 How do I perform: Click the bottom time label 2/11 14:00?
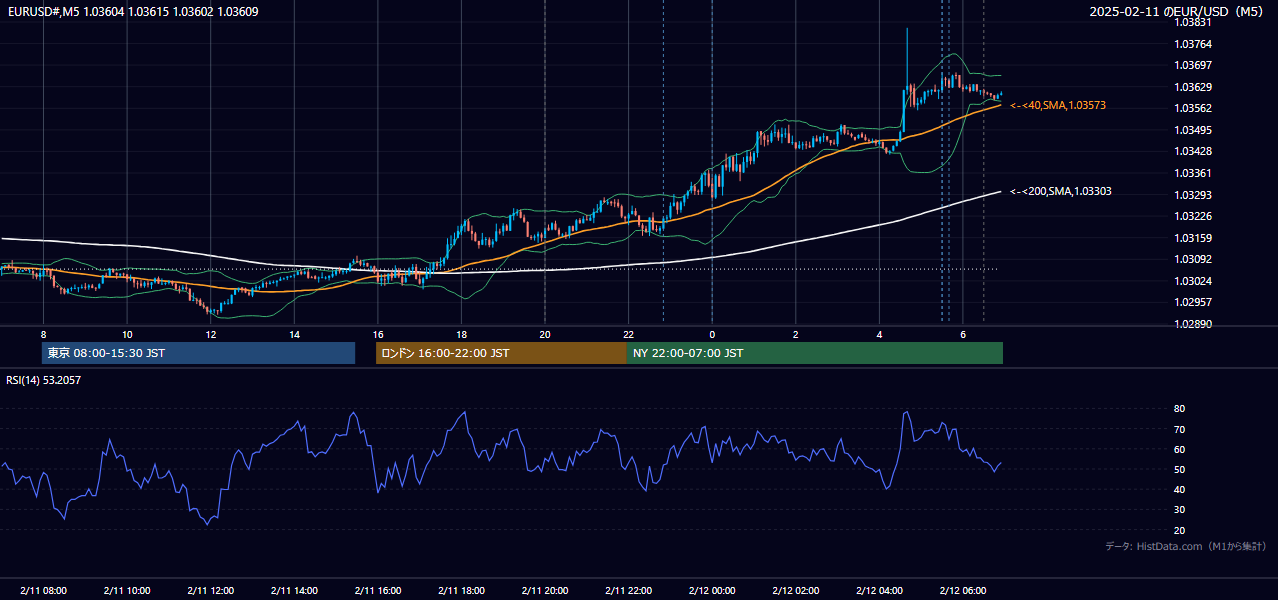294,591
